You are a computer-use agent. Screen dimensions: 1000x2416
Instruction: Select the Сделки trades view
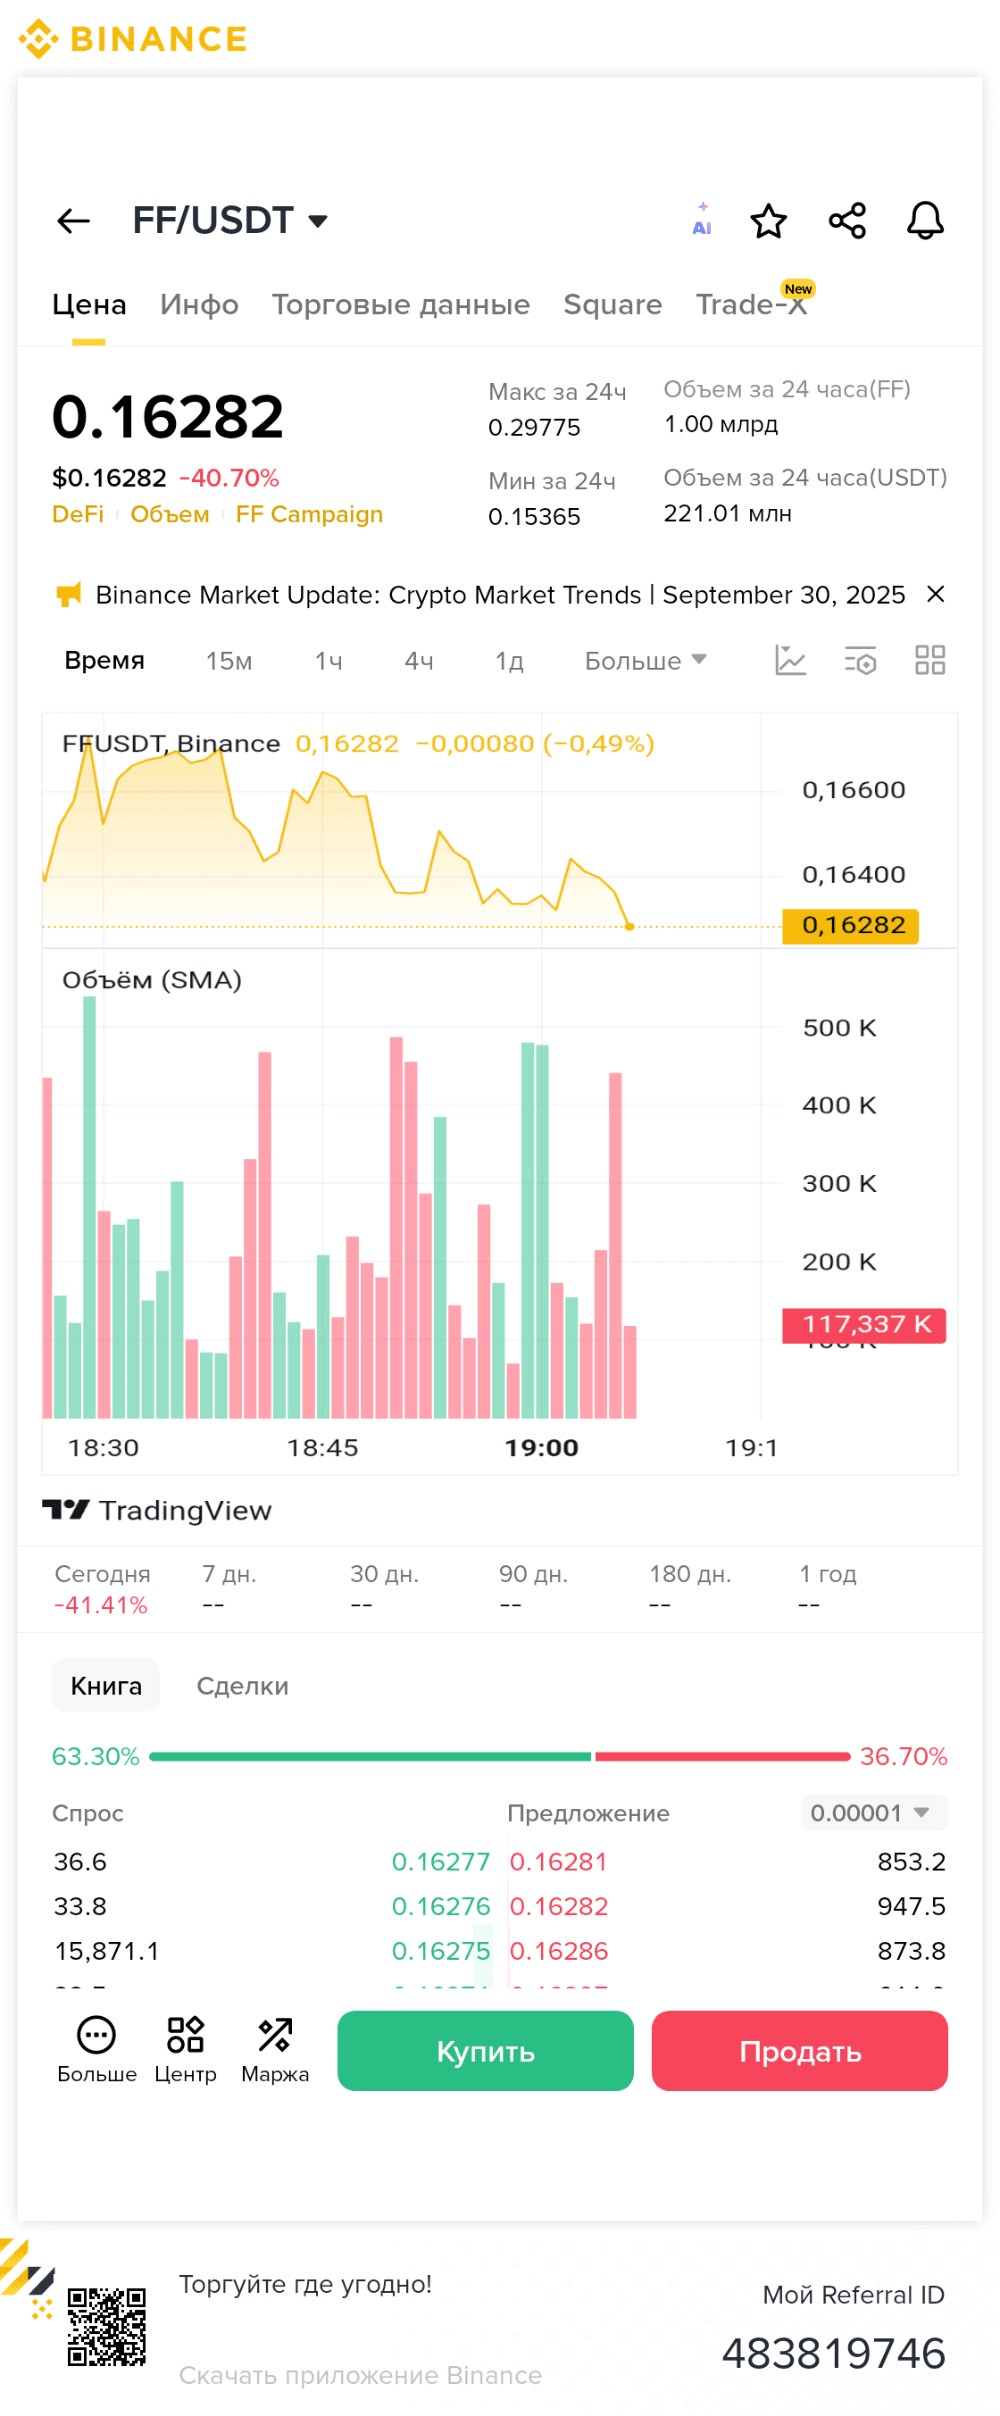(x=242, y=1686)
